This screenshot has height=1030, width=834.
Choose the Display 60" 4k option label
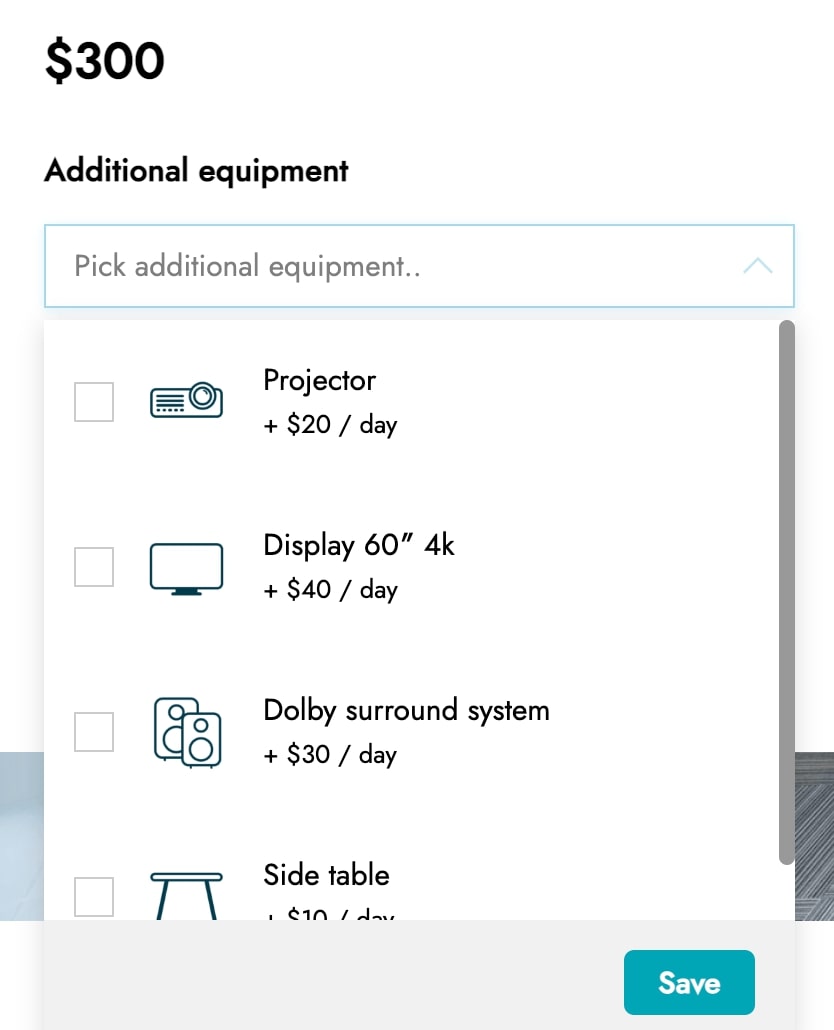pyautogui.click(x=359, y=546)
